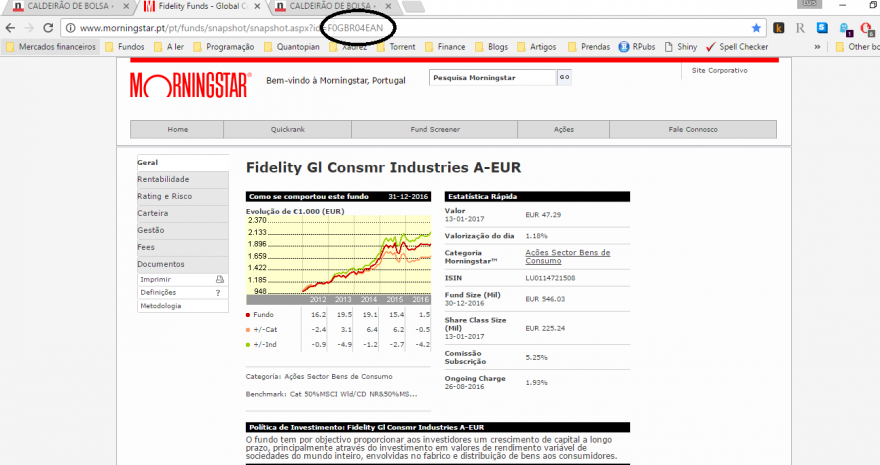Open the Finance bookmark folder
This screenshot has height=465, width=880.
tap(445, 47)
